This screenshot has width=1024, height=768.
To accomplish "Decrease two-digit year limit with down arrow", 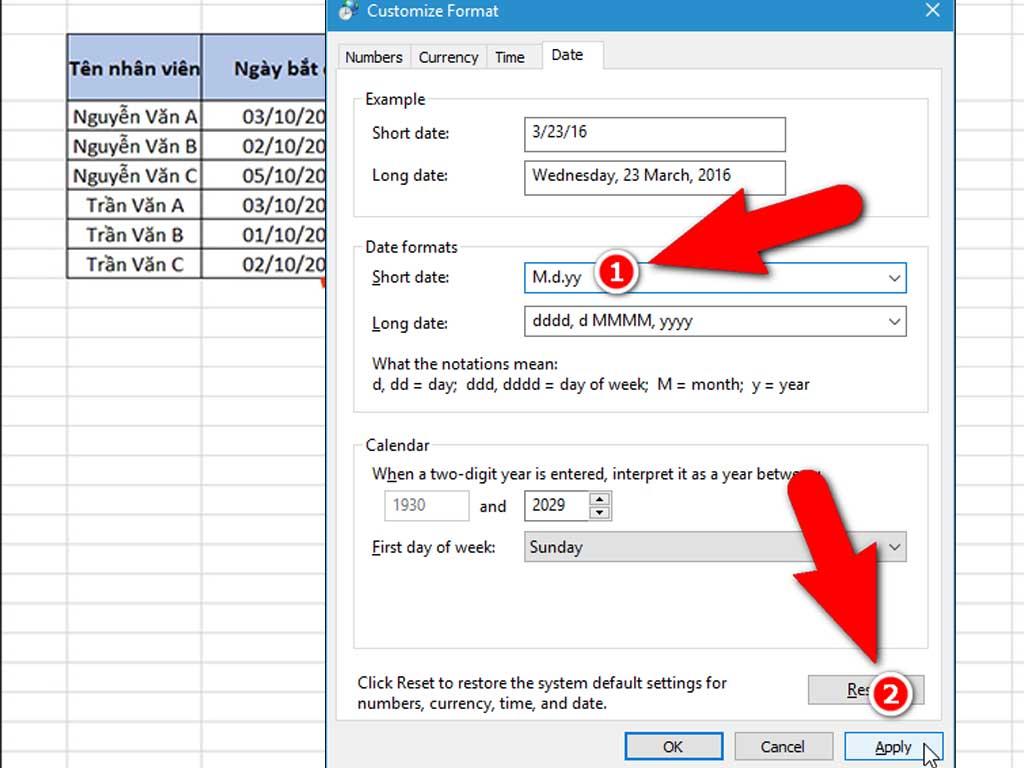I will click(x=599, y=513).
